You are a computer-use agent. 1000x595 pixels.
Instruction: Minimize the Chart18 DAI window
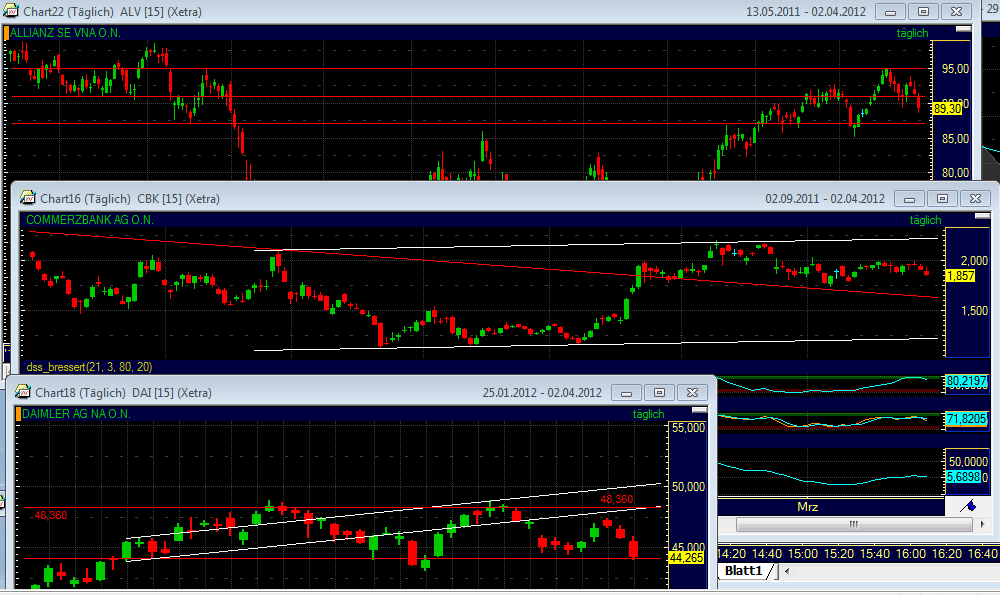point(626,393)
